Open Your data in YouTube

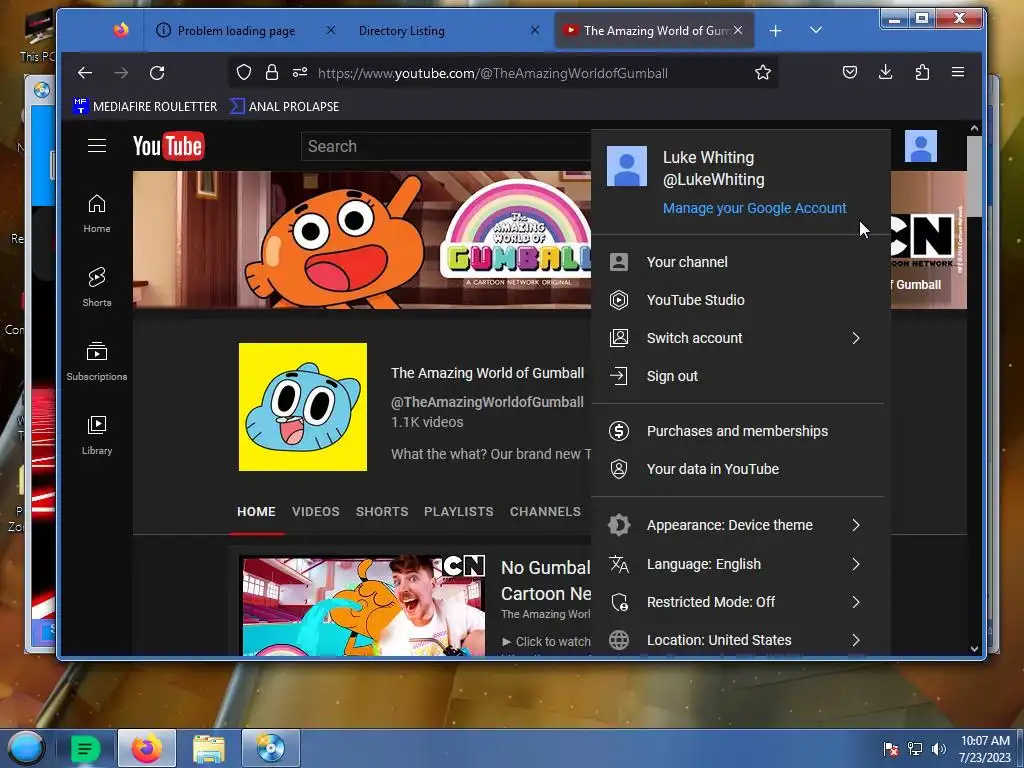pyautogui.click(x=737, y=469)
